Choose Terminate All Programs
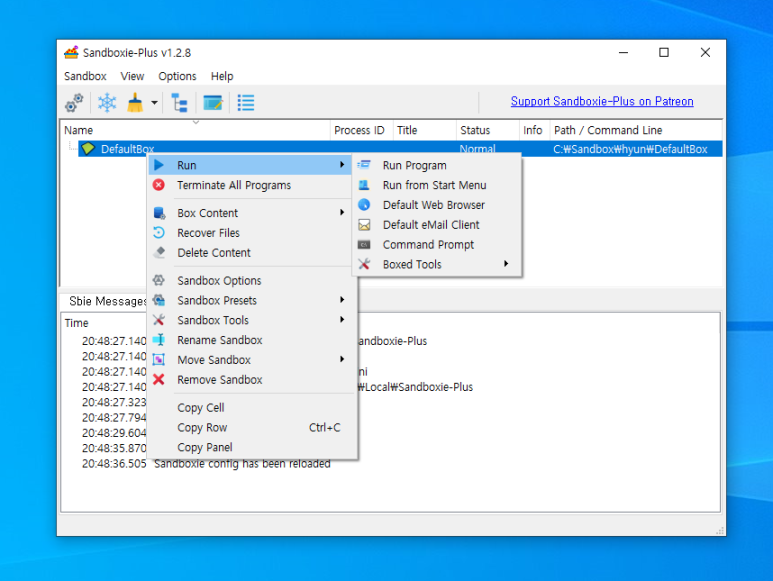This screenshot has height=581, width=773. click(x=249, y=185)
